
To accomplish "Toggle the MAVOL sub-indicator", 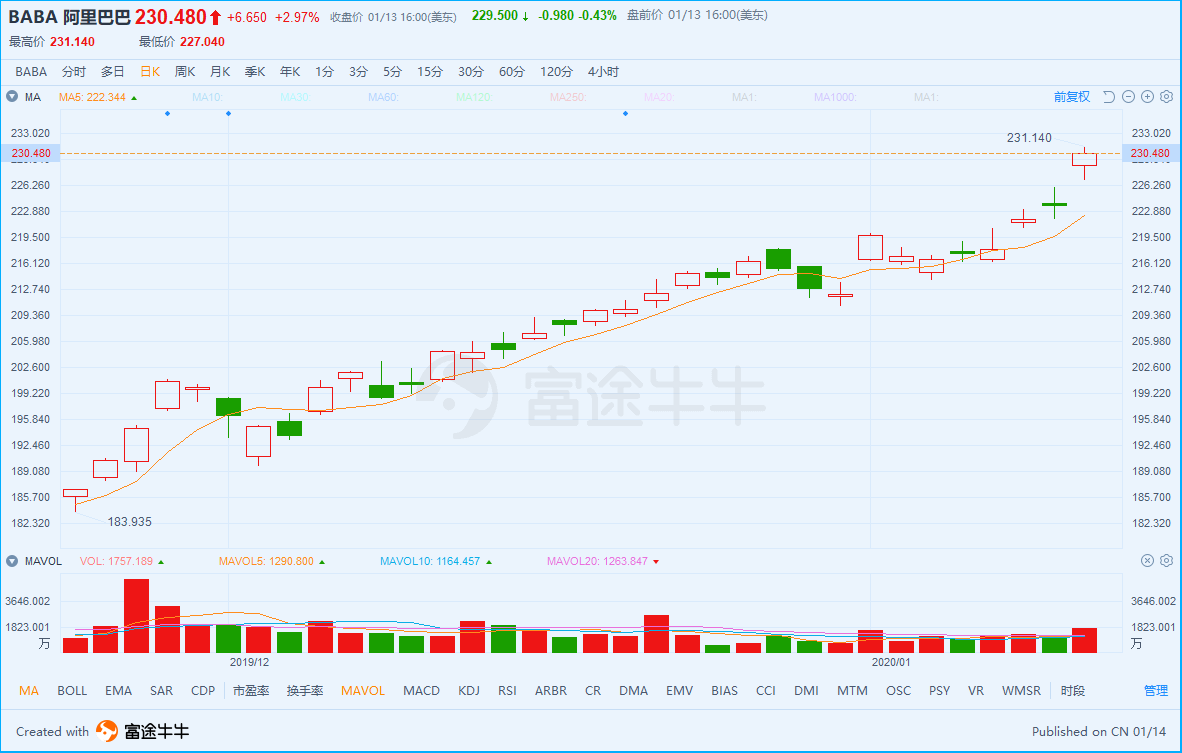I will coord(363,690).
